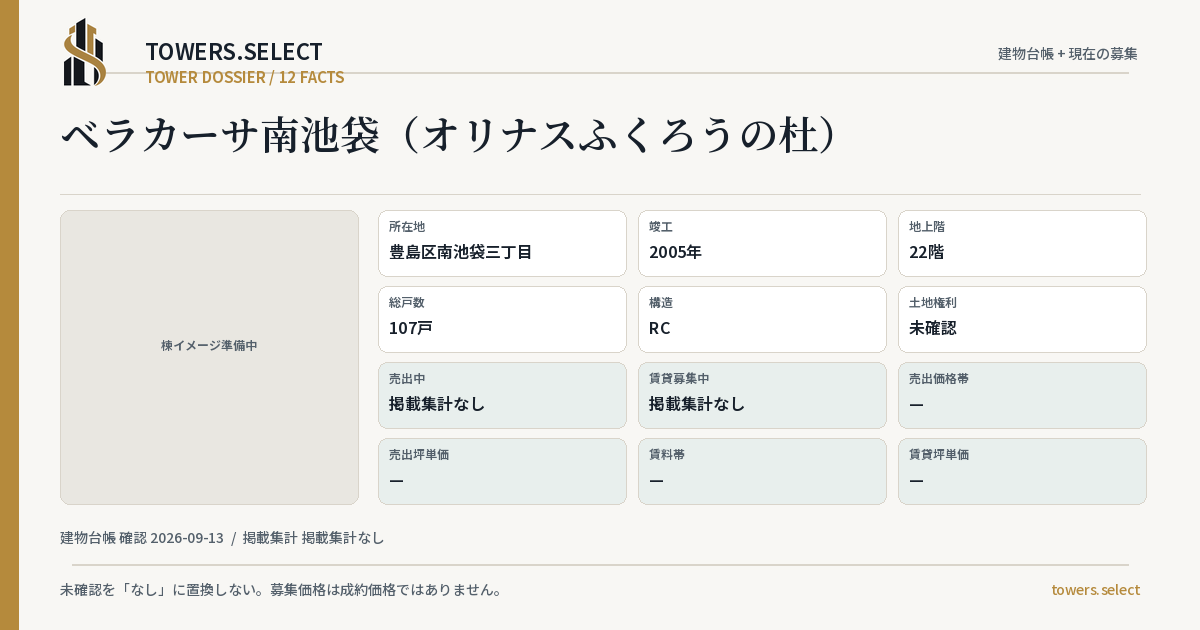Select the disclaimer text starting with 未確認を
The width and height of the screenshot is (1200, 630).
(x=281, y=590)
